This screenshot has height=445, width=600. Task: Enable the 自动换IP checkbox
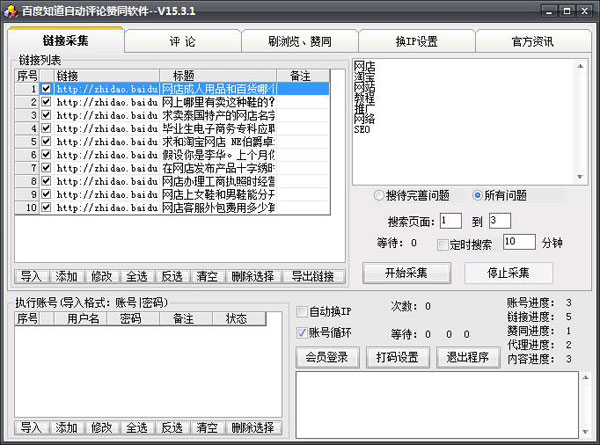(x=302, y=312)
